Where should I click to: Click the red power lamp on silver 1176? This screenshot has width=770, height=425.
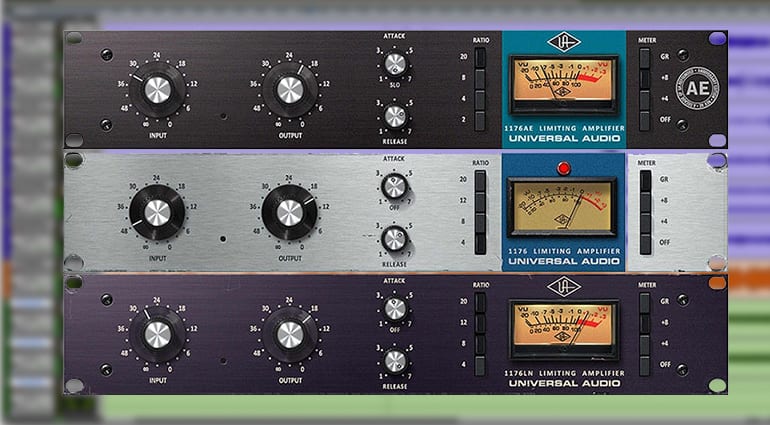[564, 169]
